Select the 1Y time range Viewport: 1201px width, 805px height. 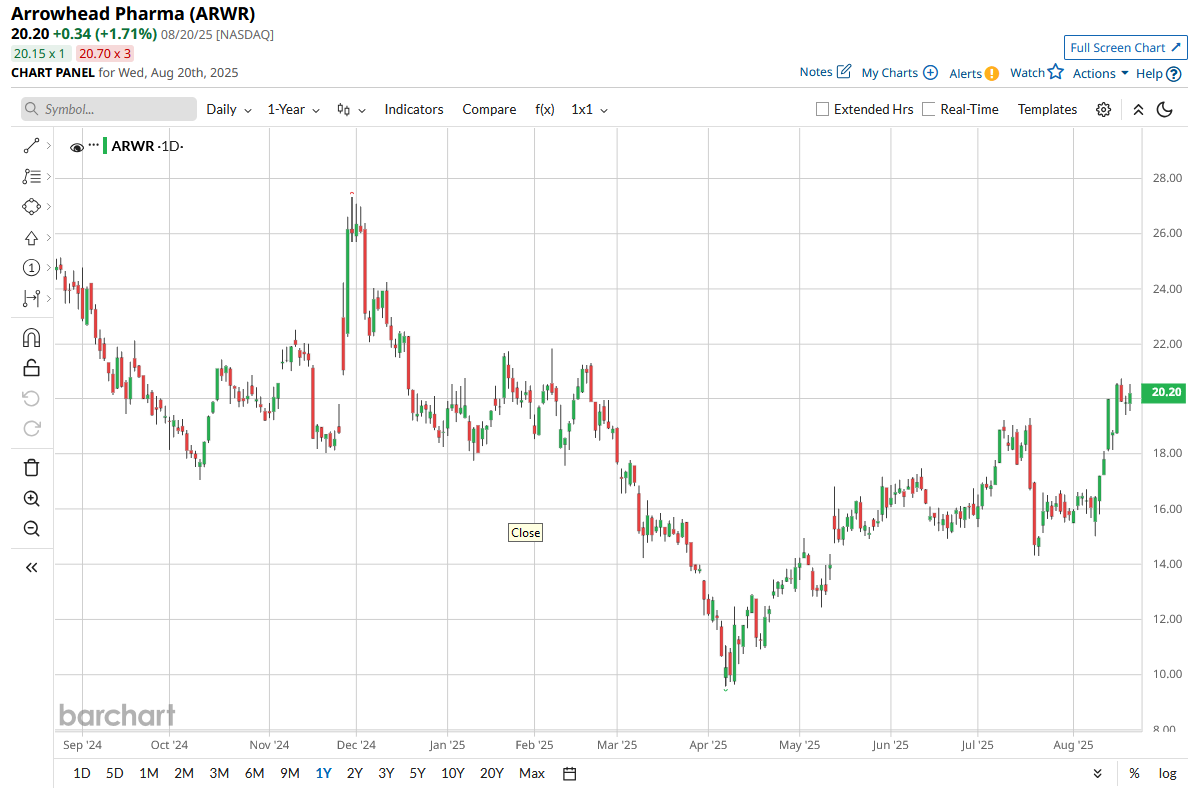(323, 773)
